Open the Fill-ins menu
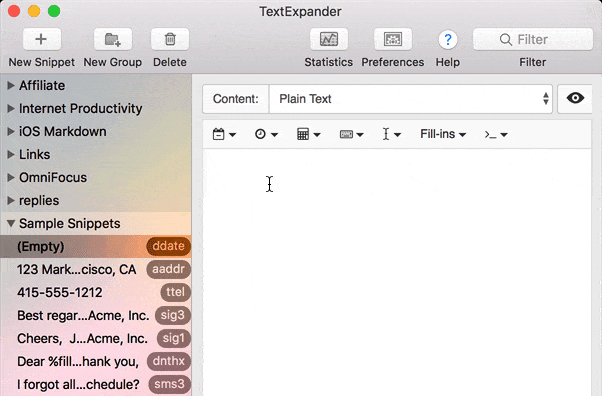This screenshot has height=396, width=602. 443,134
